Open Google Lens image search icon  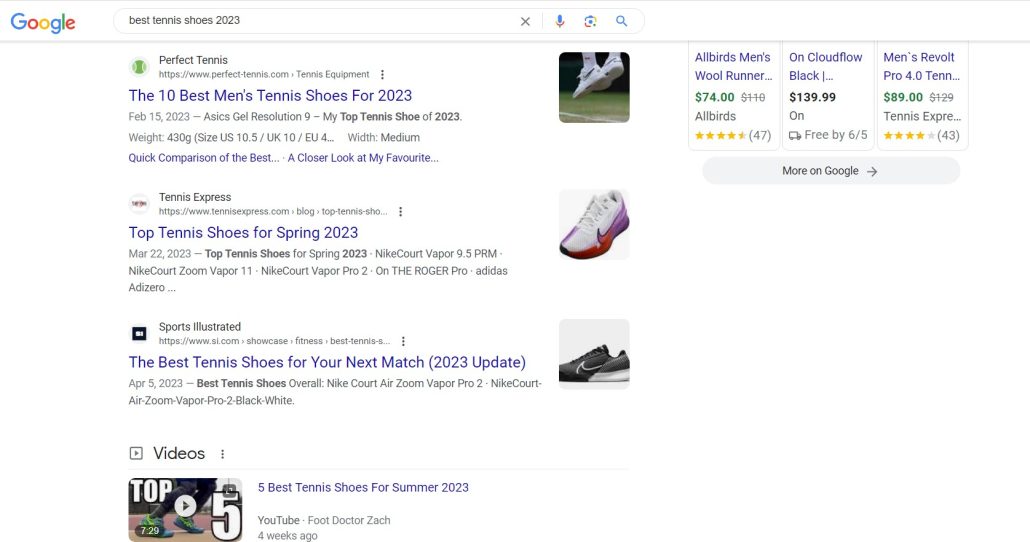click(590, 21)
